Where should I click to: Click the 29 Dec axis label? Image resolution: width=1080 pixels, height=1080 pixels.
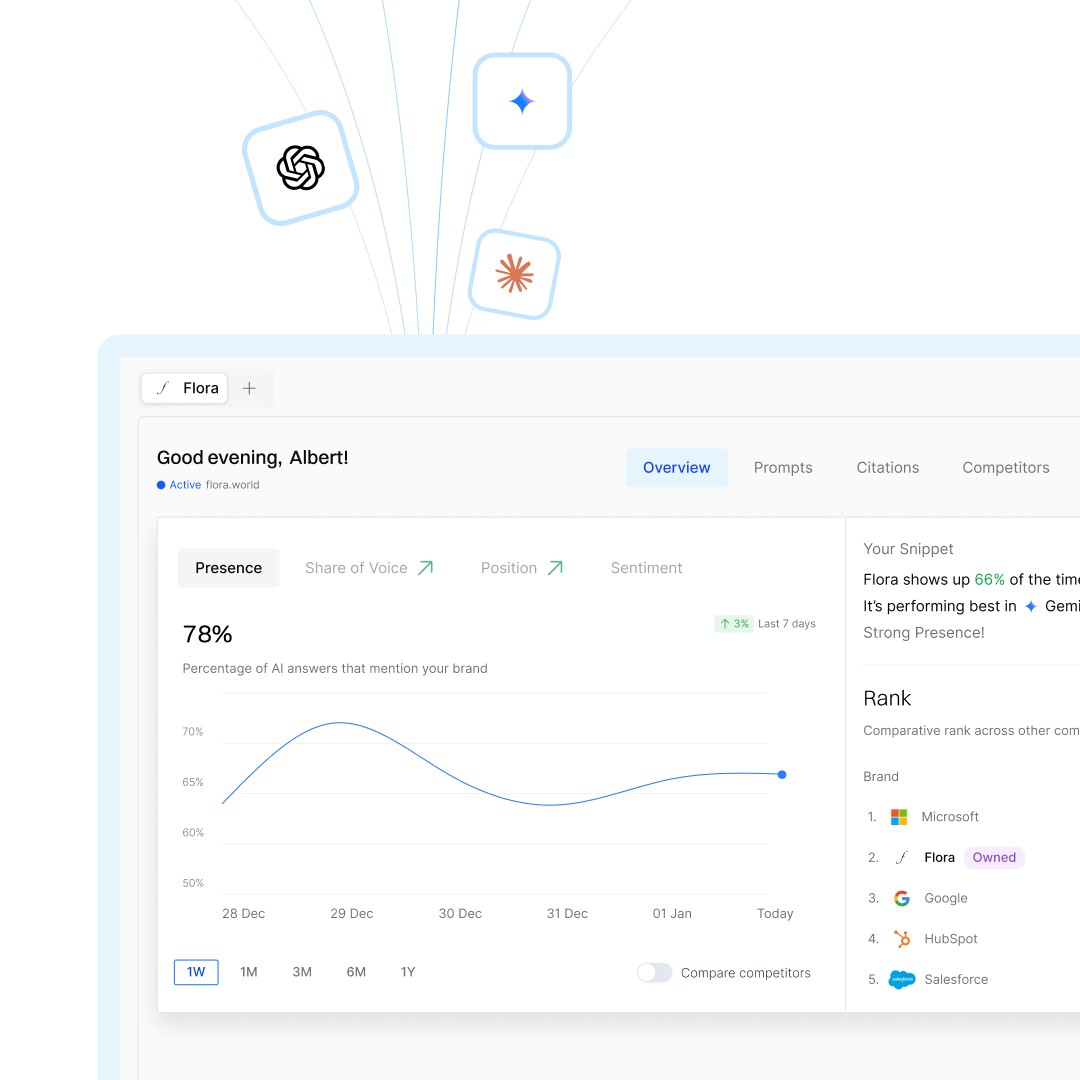(x=351, y=913)
